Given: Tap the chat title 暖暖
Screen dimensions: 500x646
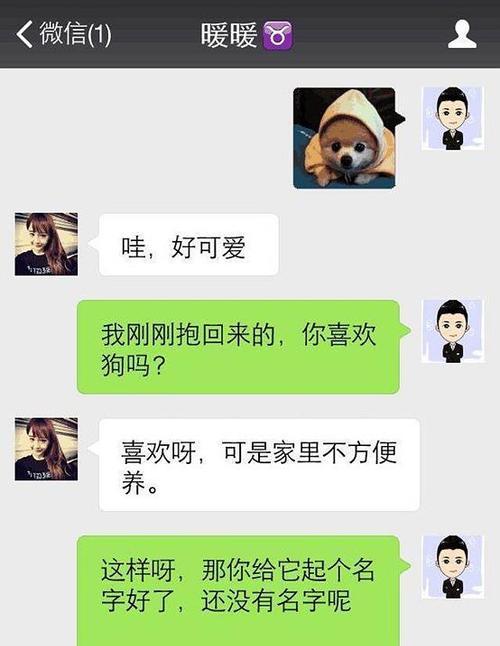Looking at the screenshot, I should [229, 34].
